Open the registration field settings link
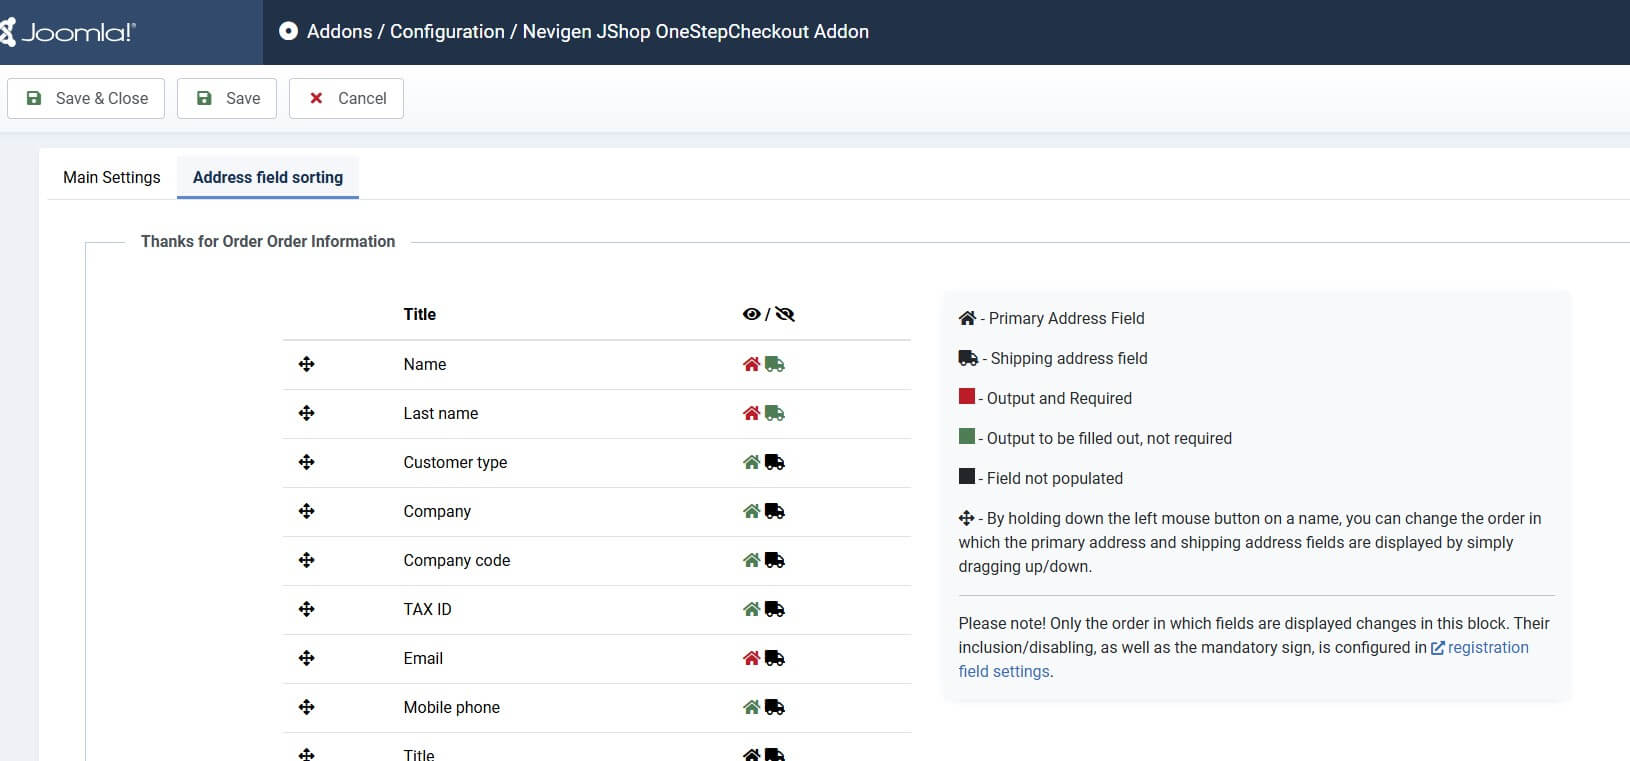 [1487, 647]
